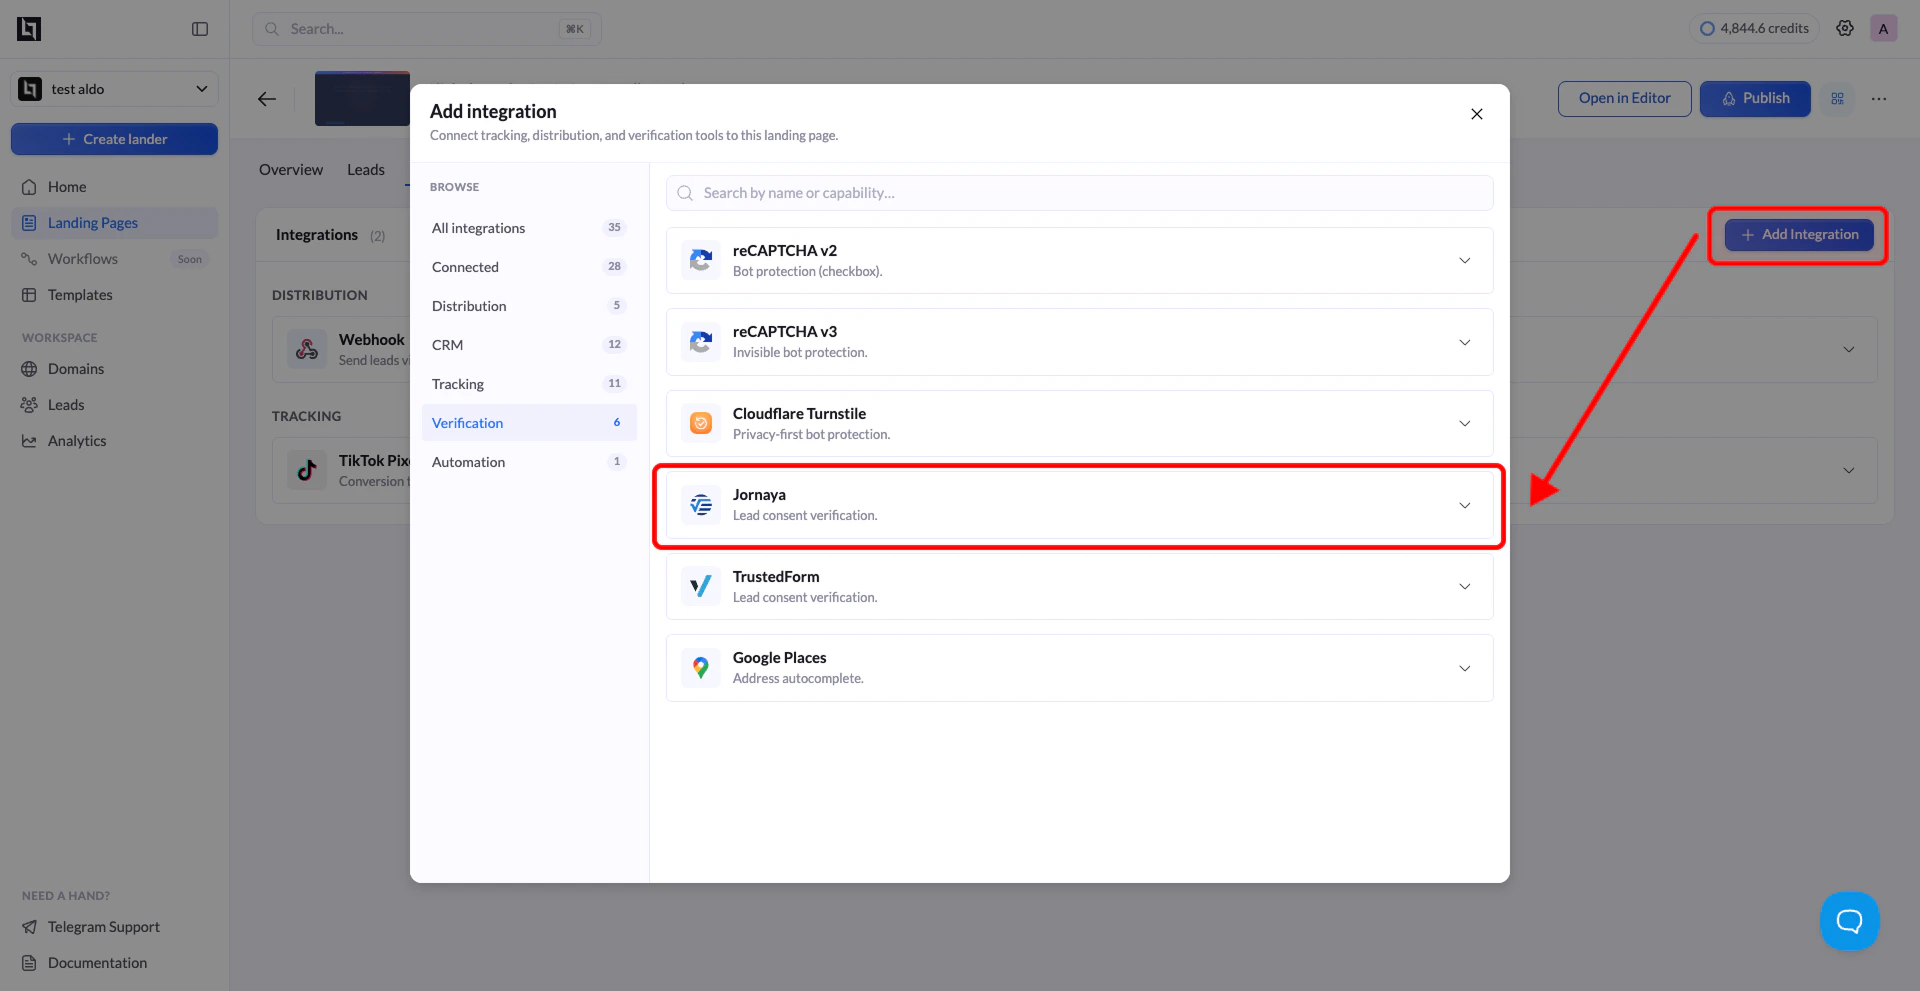
Task: Click the Webhook icon in Distribution
Action: point(307,349)
